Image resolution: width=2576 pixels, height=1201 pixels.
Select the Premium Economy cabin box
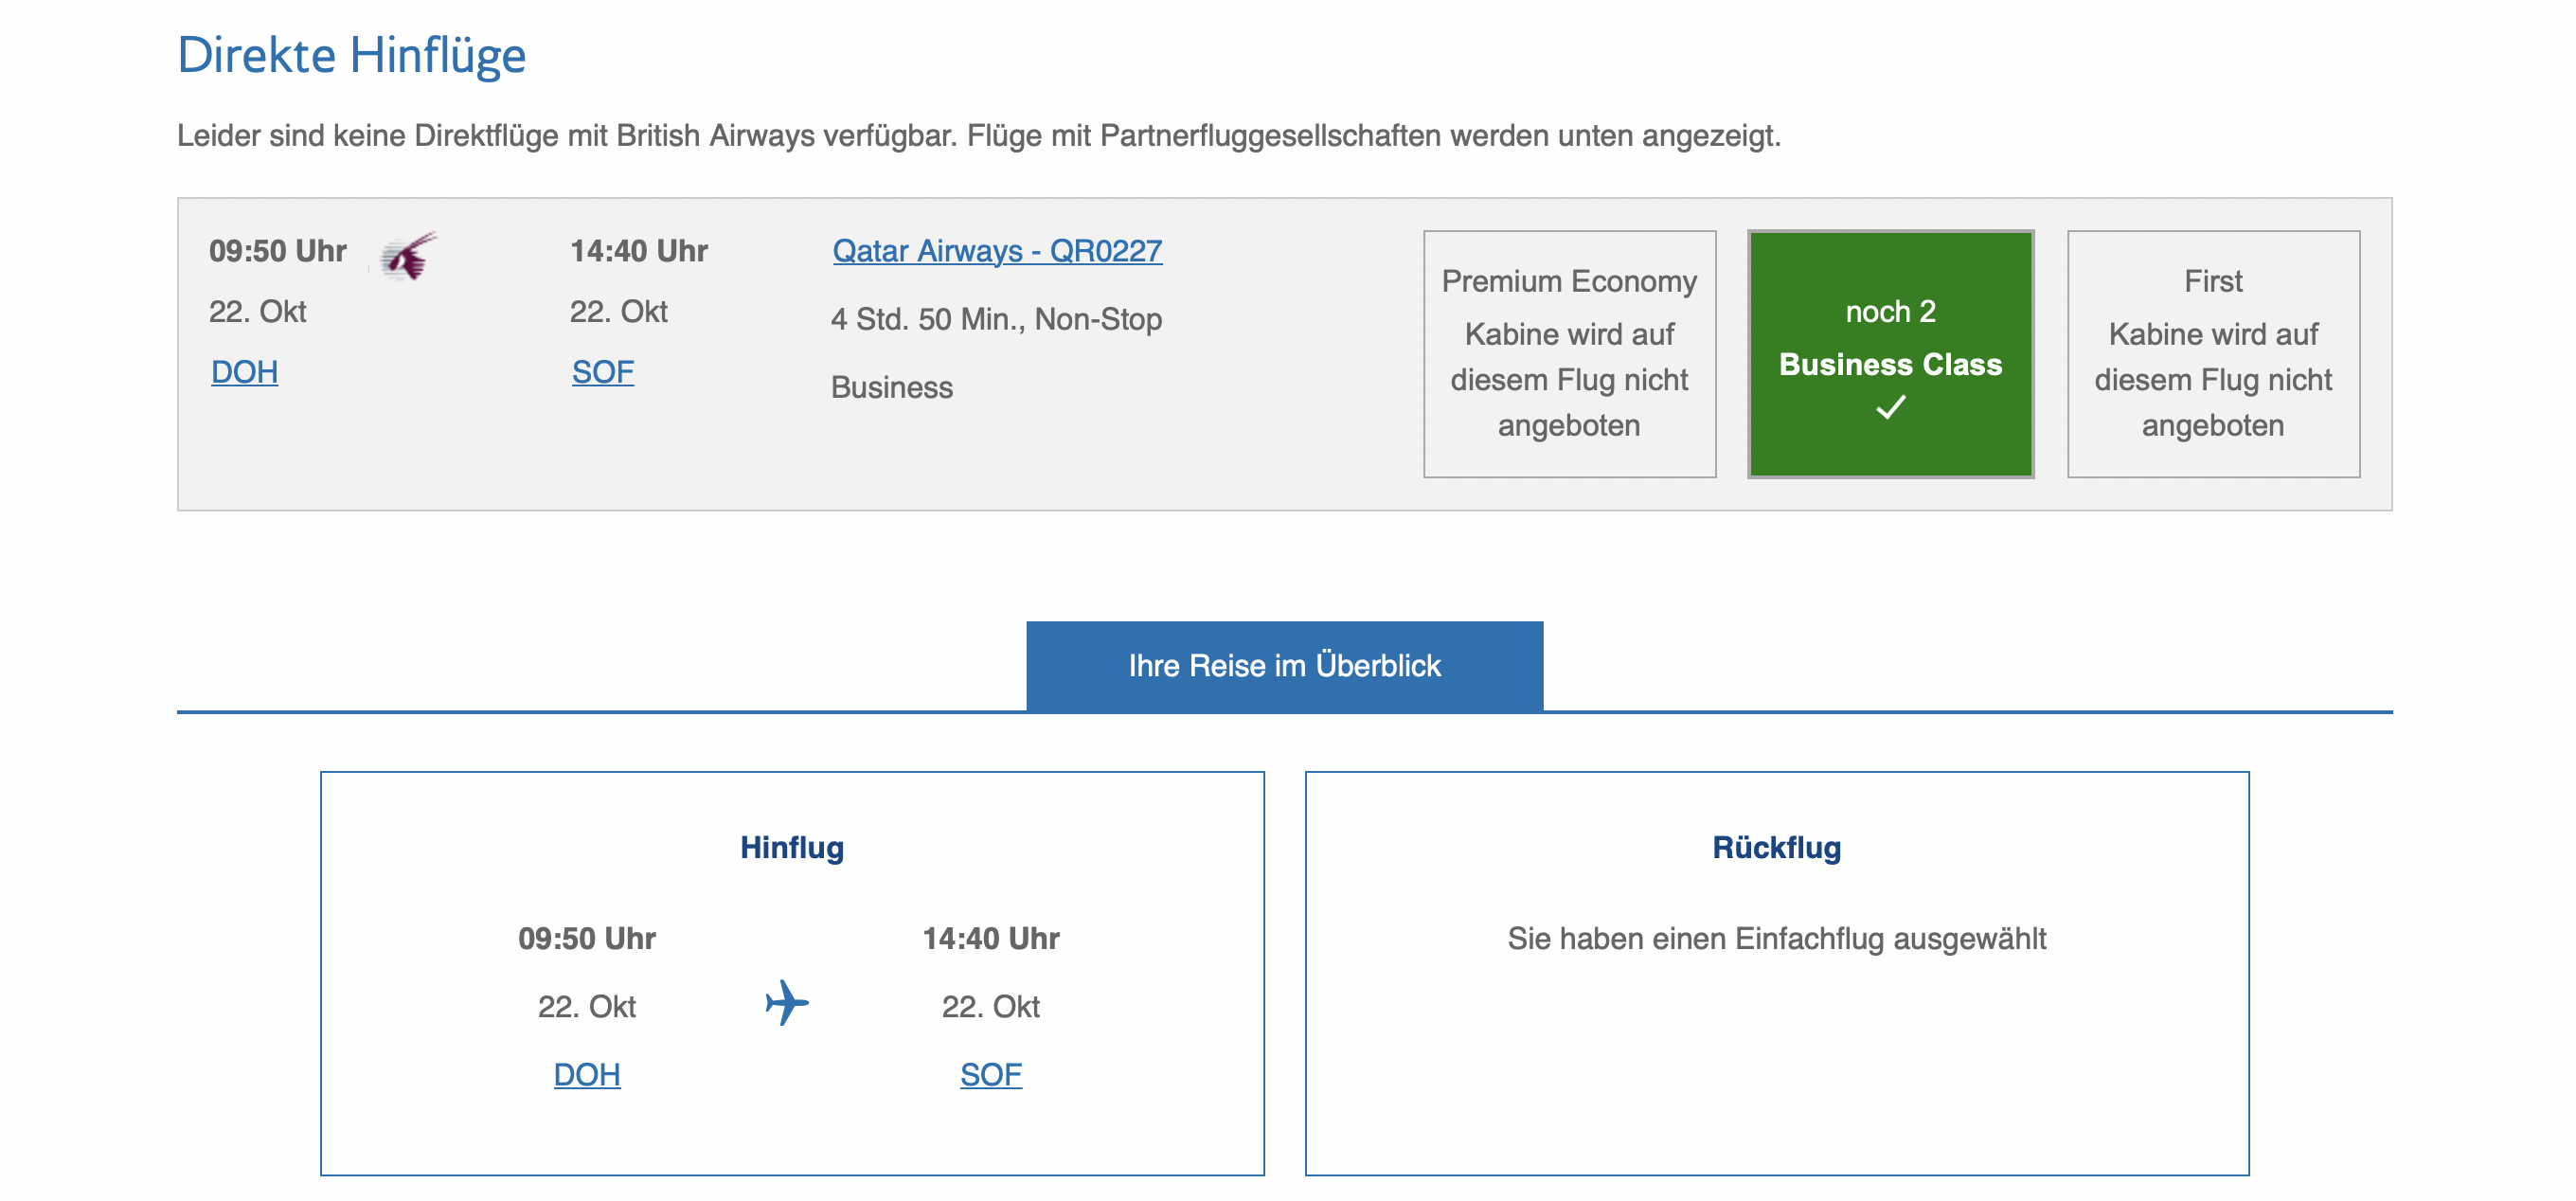pyautogui.click(x=1569, y=354)
